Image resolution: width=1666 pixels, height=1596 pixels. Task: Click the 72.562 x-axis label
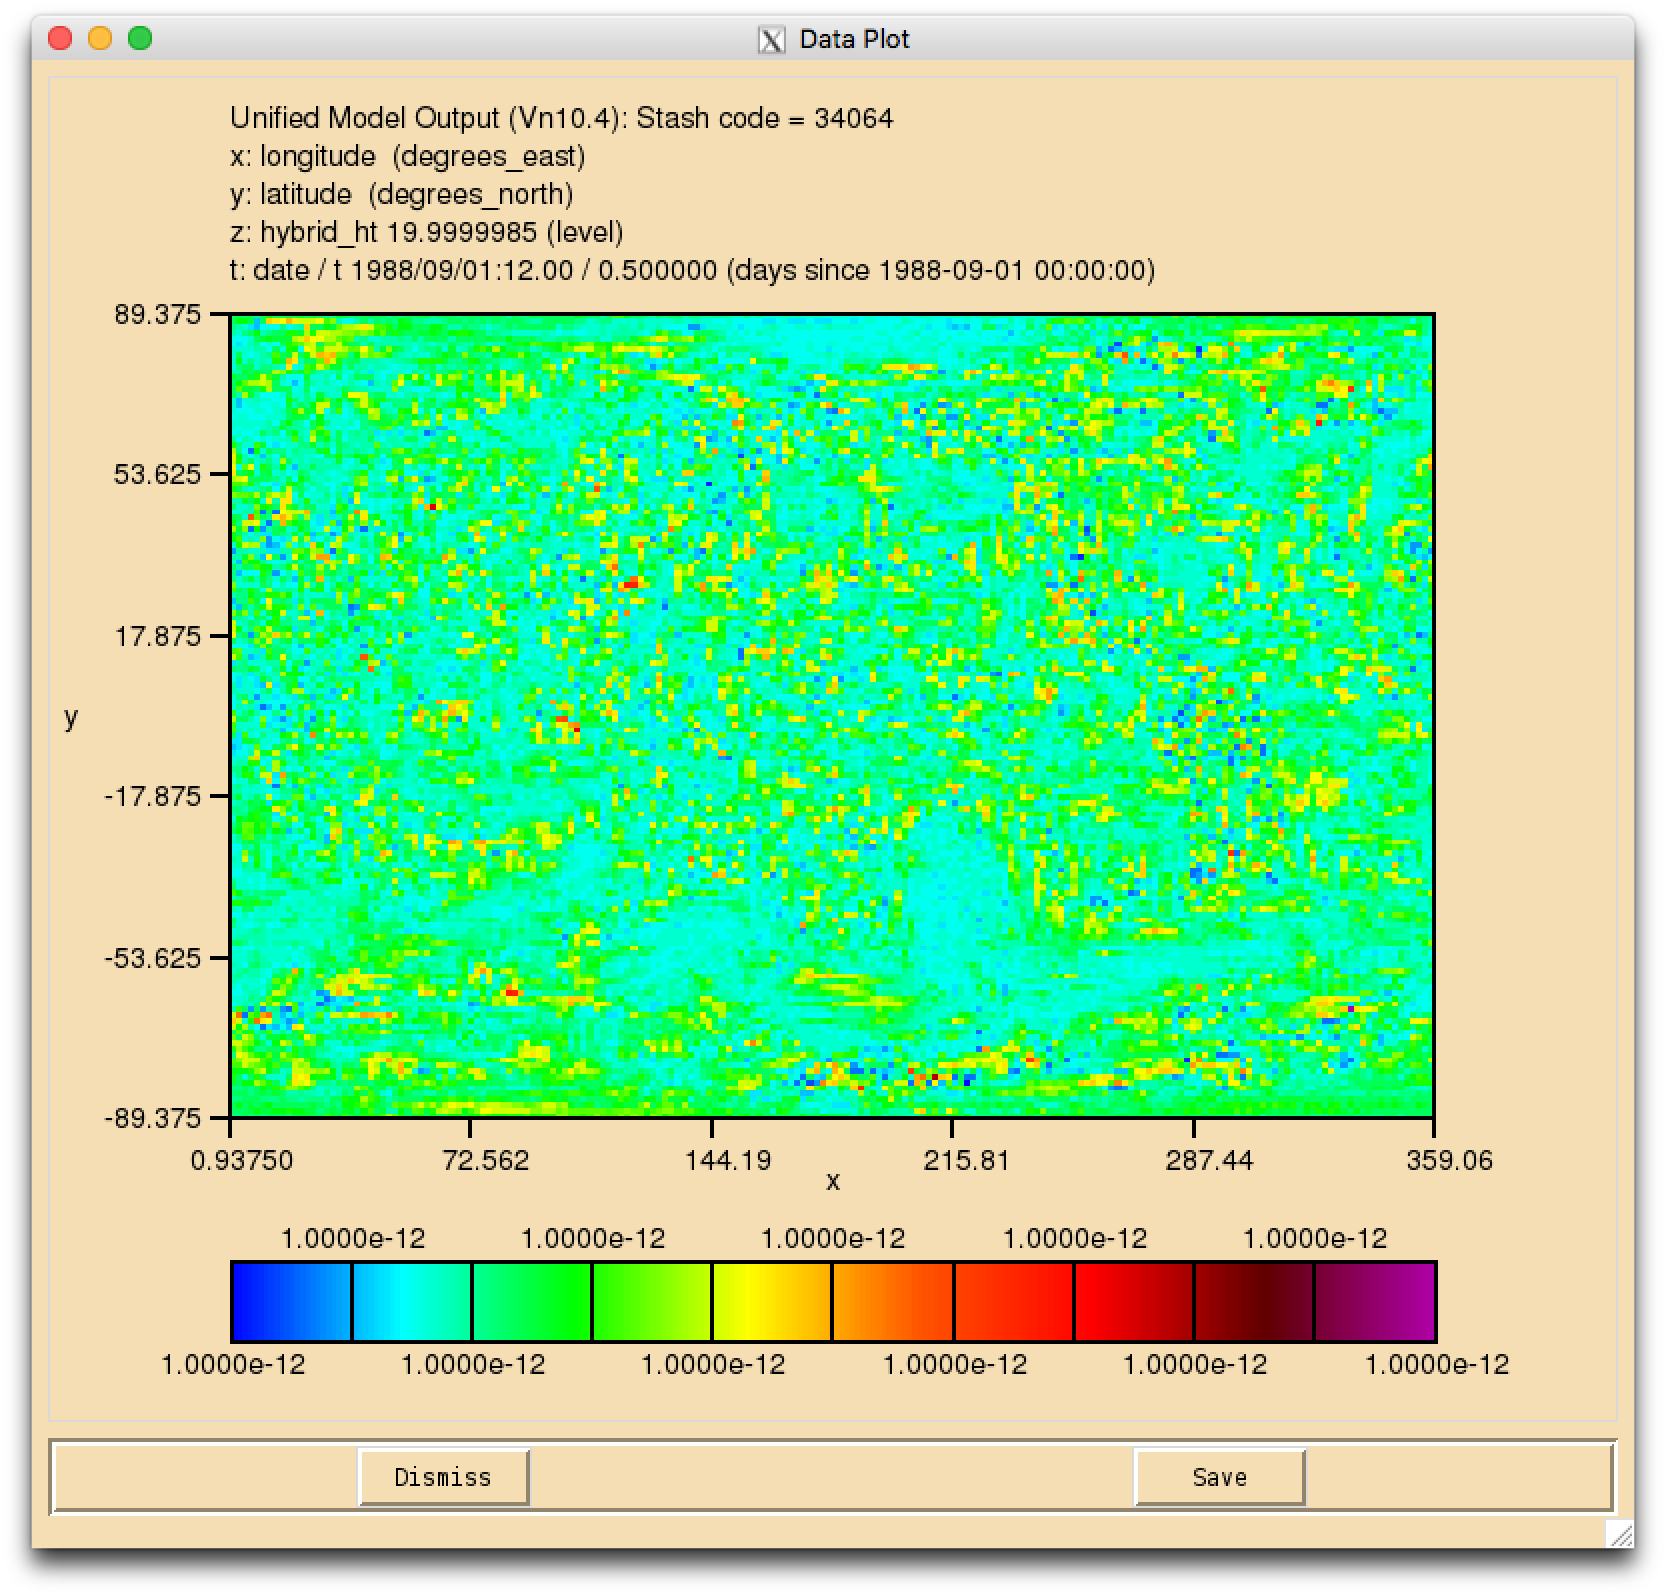coord(486,1160)
